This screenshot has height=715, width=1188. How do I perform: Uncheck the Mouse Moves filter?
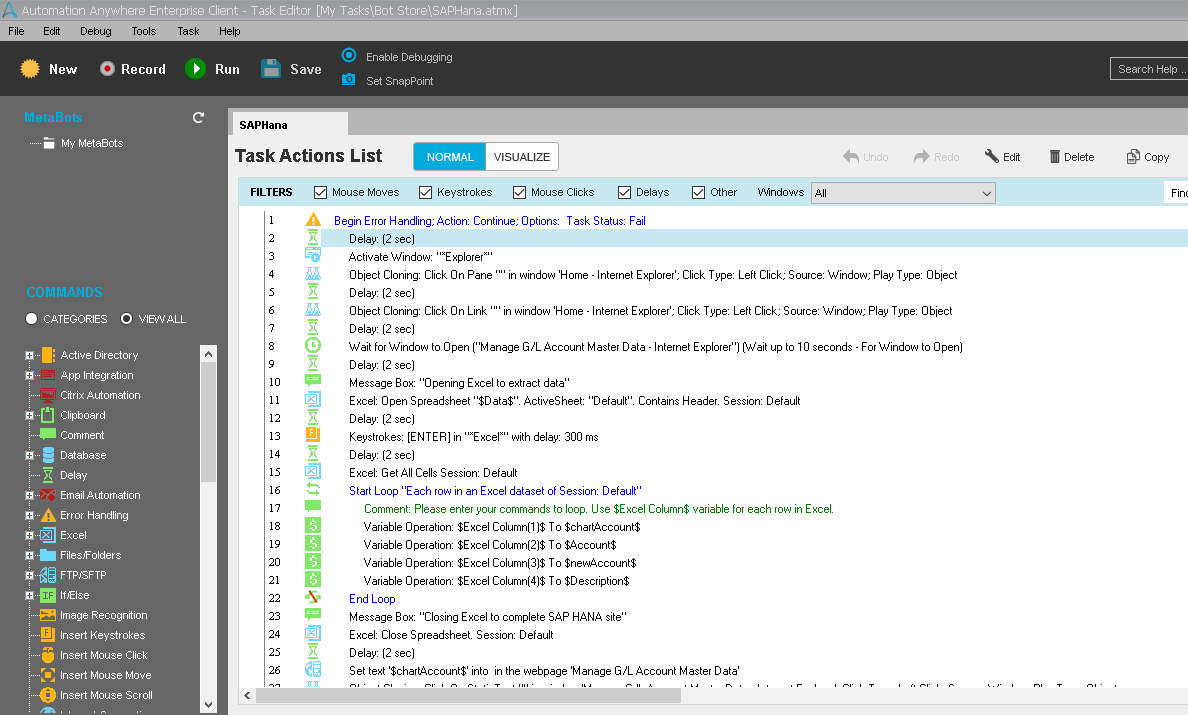(x=321, y=192)
